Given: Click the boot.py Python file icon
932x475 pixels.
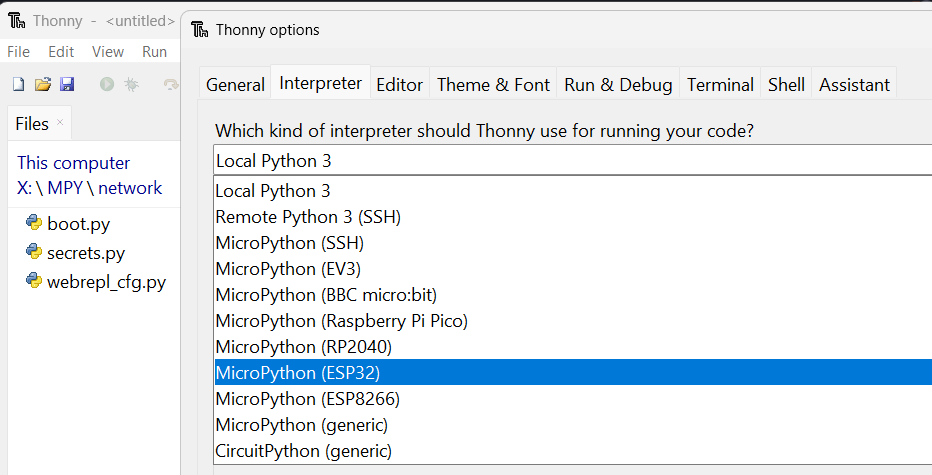Looking at the screenshot, I should click(x=33, y=224).
